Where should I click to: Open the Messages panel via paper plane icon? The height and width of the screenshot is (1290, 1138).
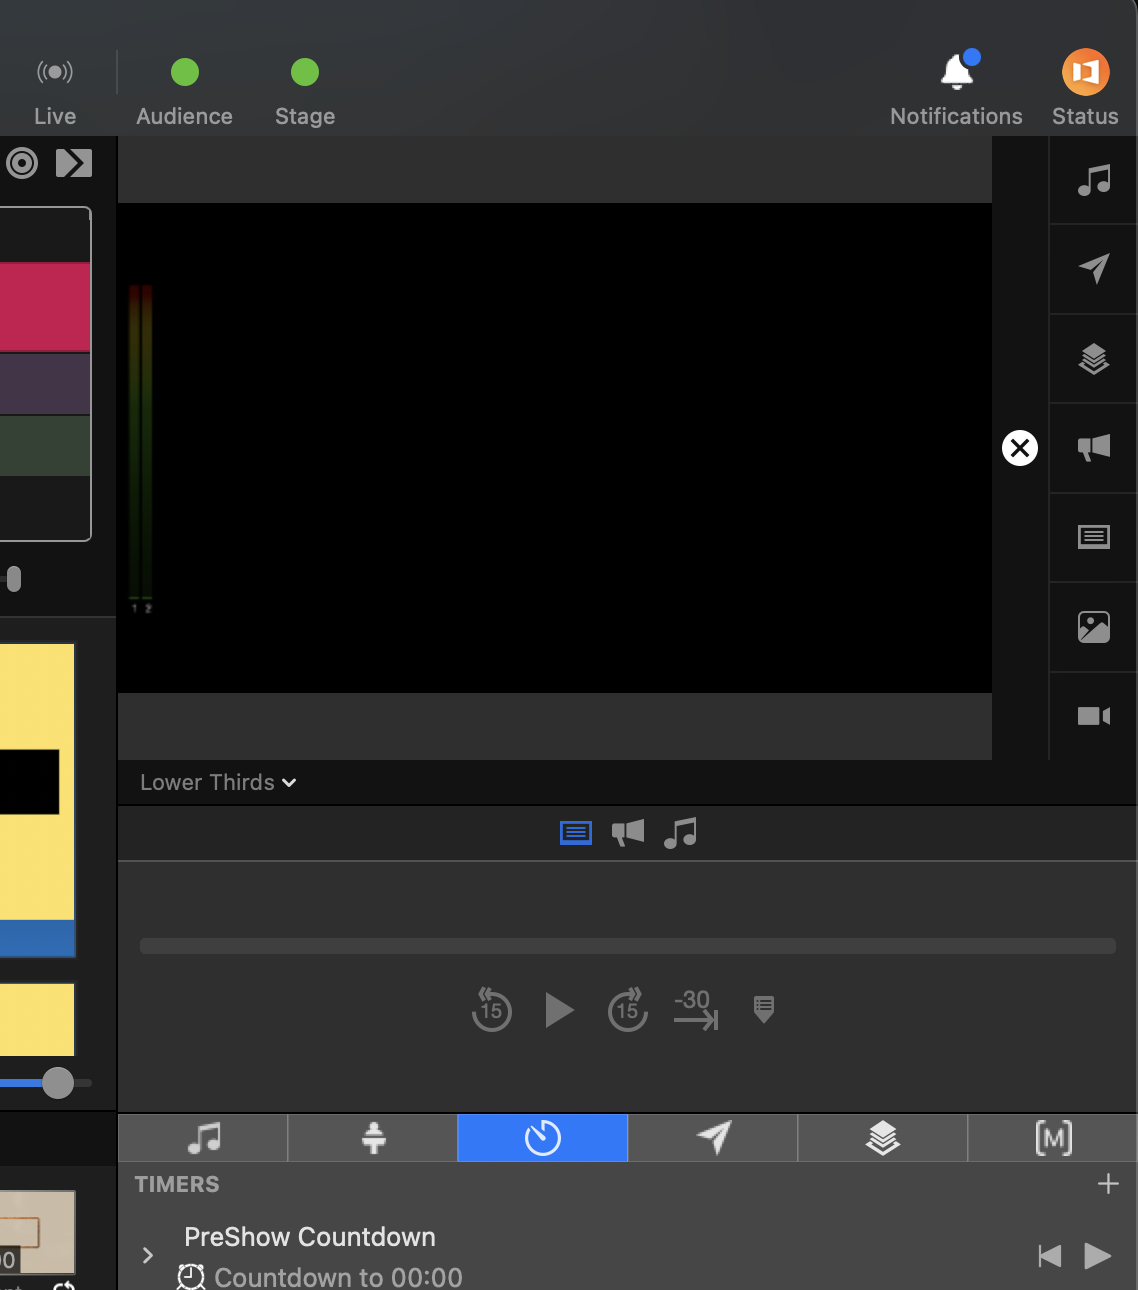tap(1092, 269)
